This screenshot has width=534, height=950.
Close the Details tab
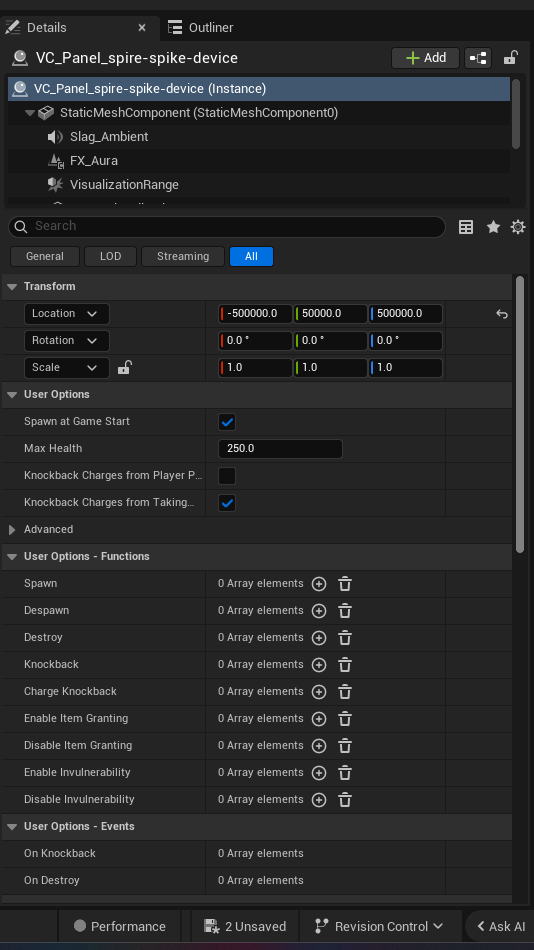coord(142,28)
